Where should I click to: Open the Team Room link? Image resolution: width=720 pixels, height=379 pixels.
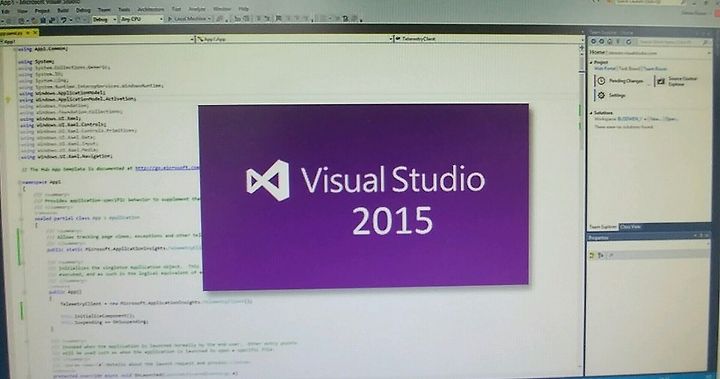tap(655, 69)
